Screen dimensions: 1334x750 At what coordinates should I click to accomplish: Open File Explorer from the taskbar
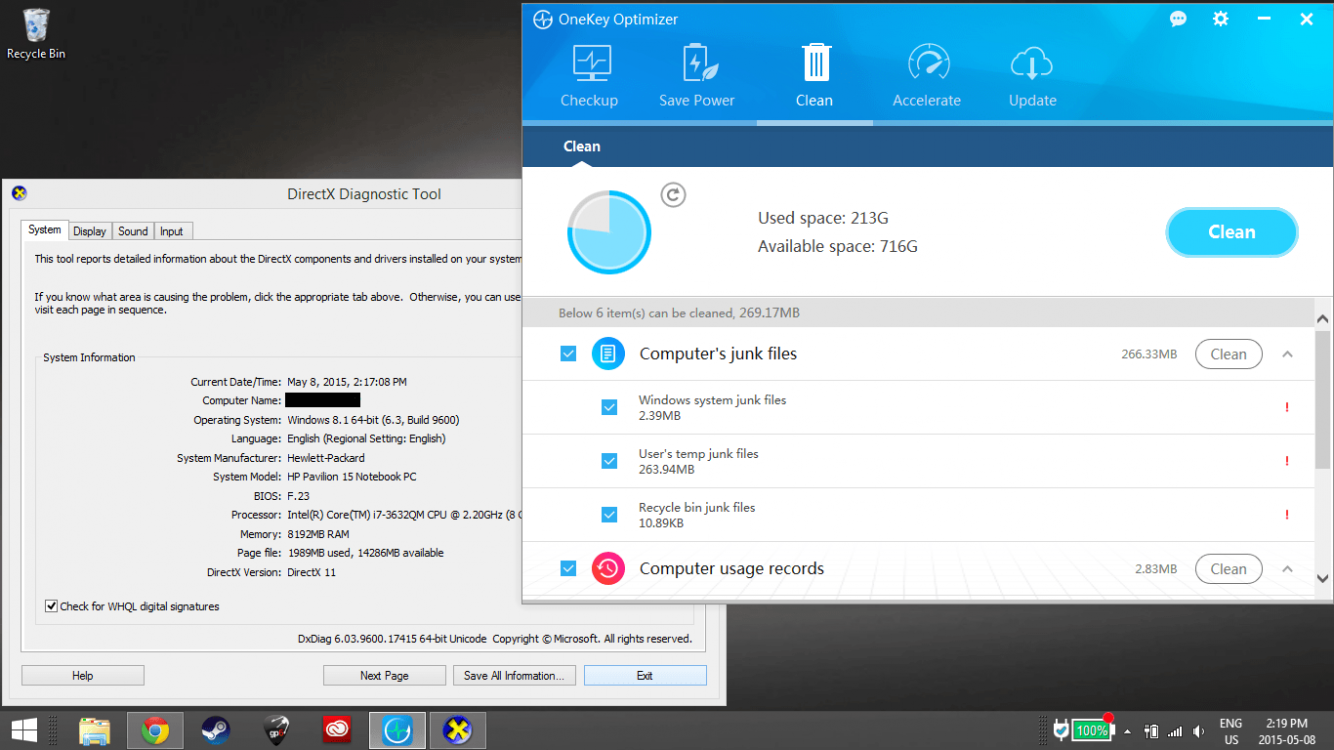pos(94,731)
